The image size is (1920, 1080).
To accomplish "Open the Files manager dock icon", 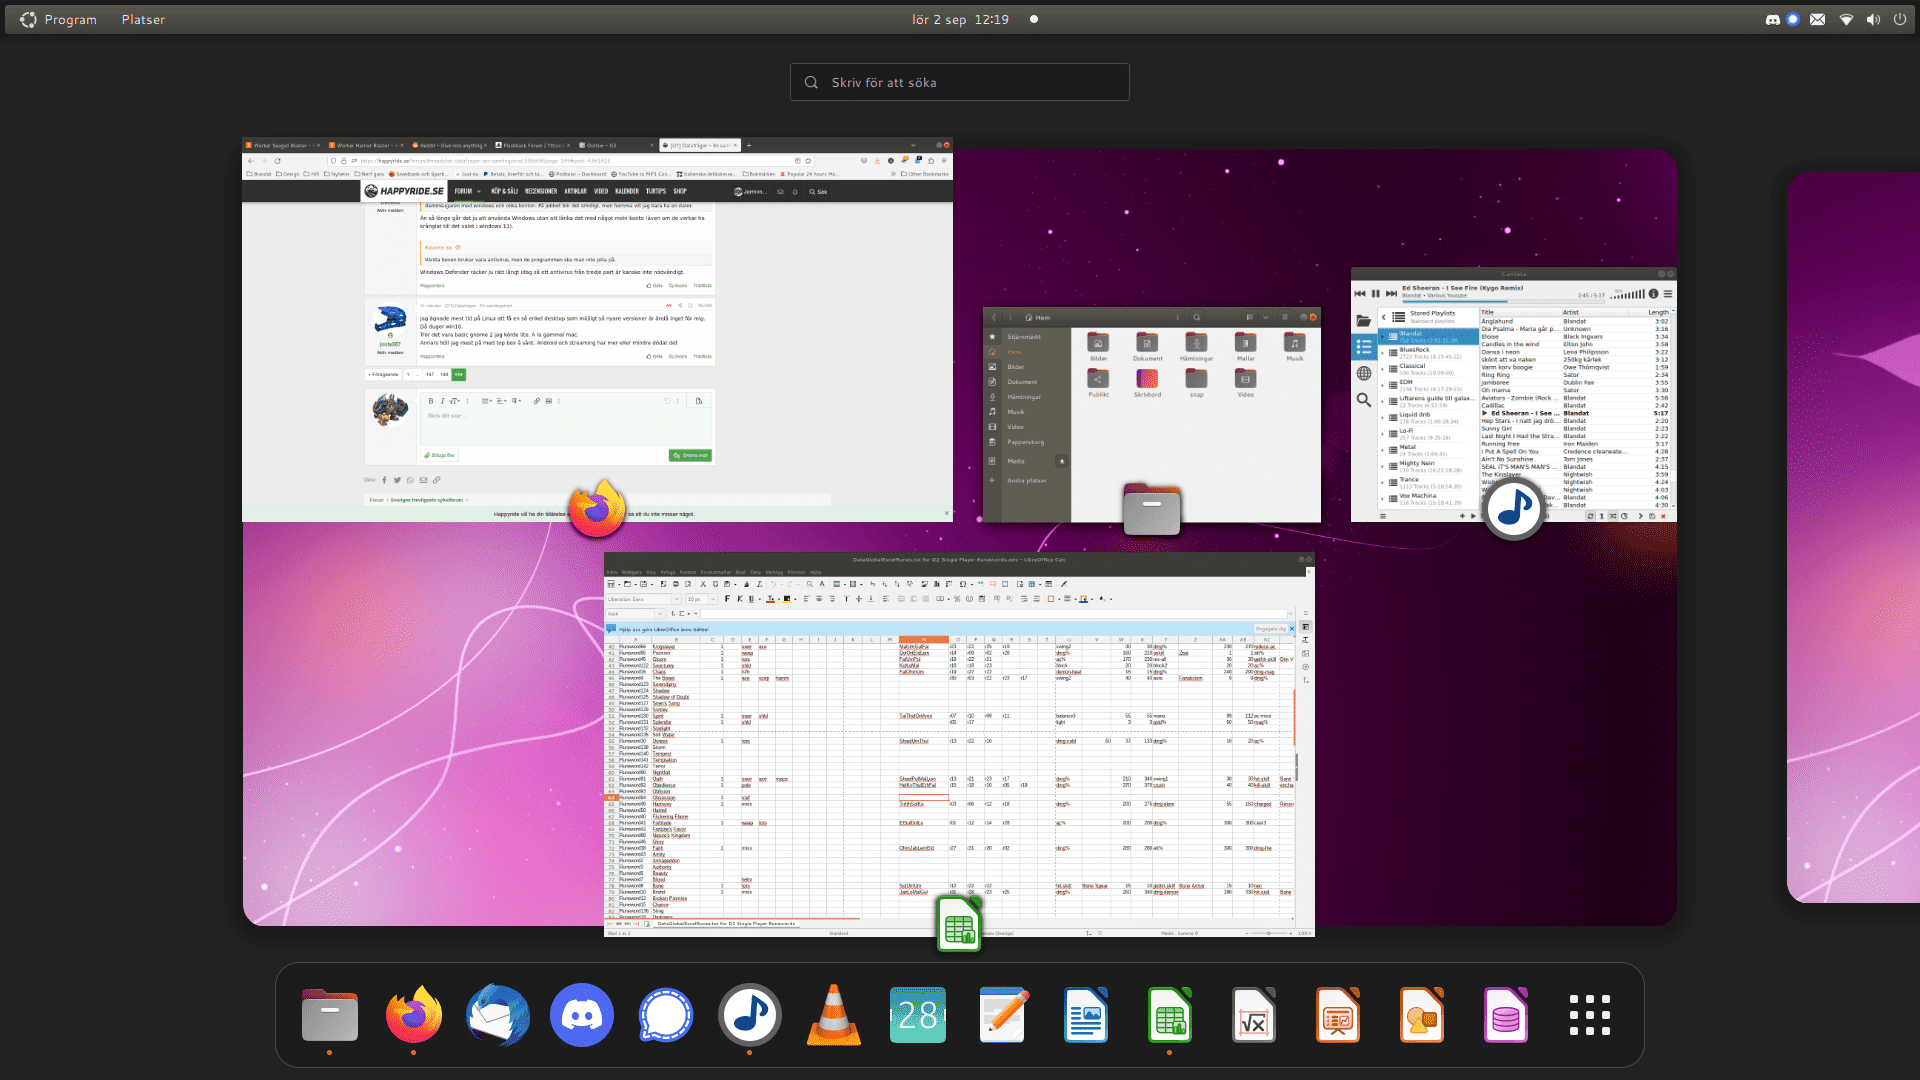I will click(330, 1015).
